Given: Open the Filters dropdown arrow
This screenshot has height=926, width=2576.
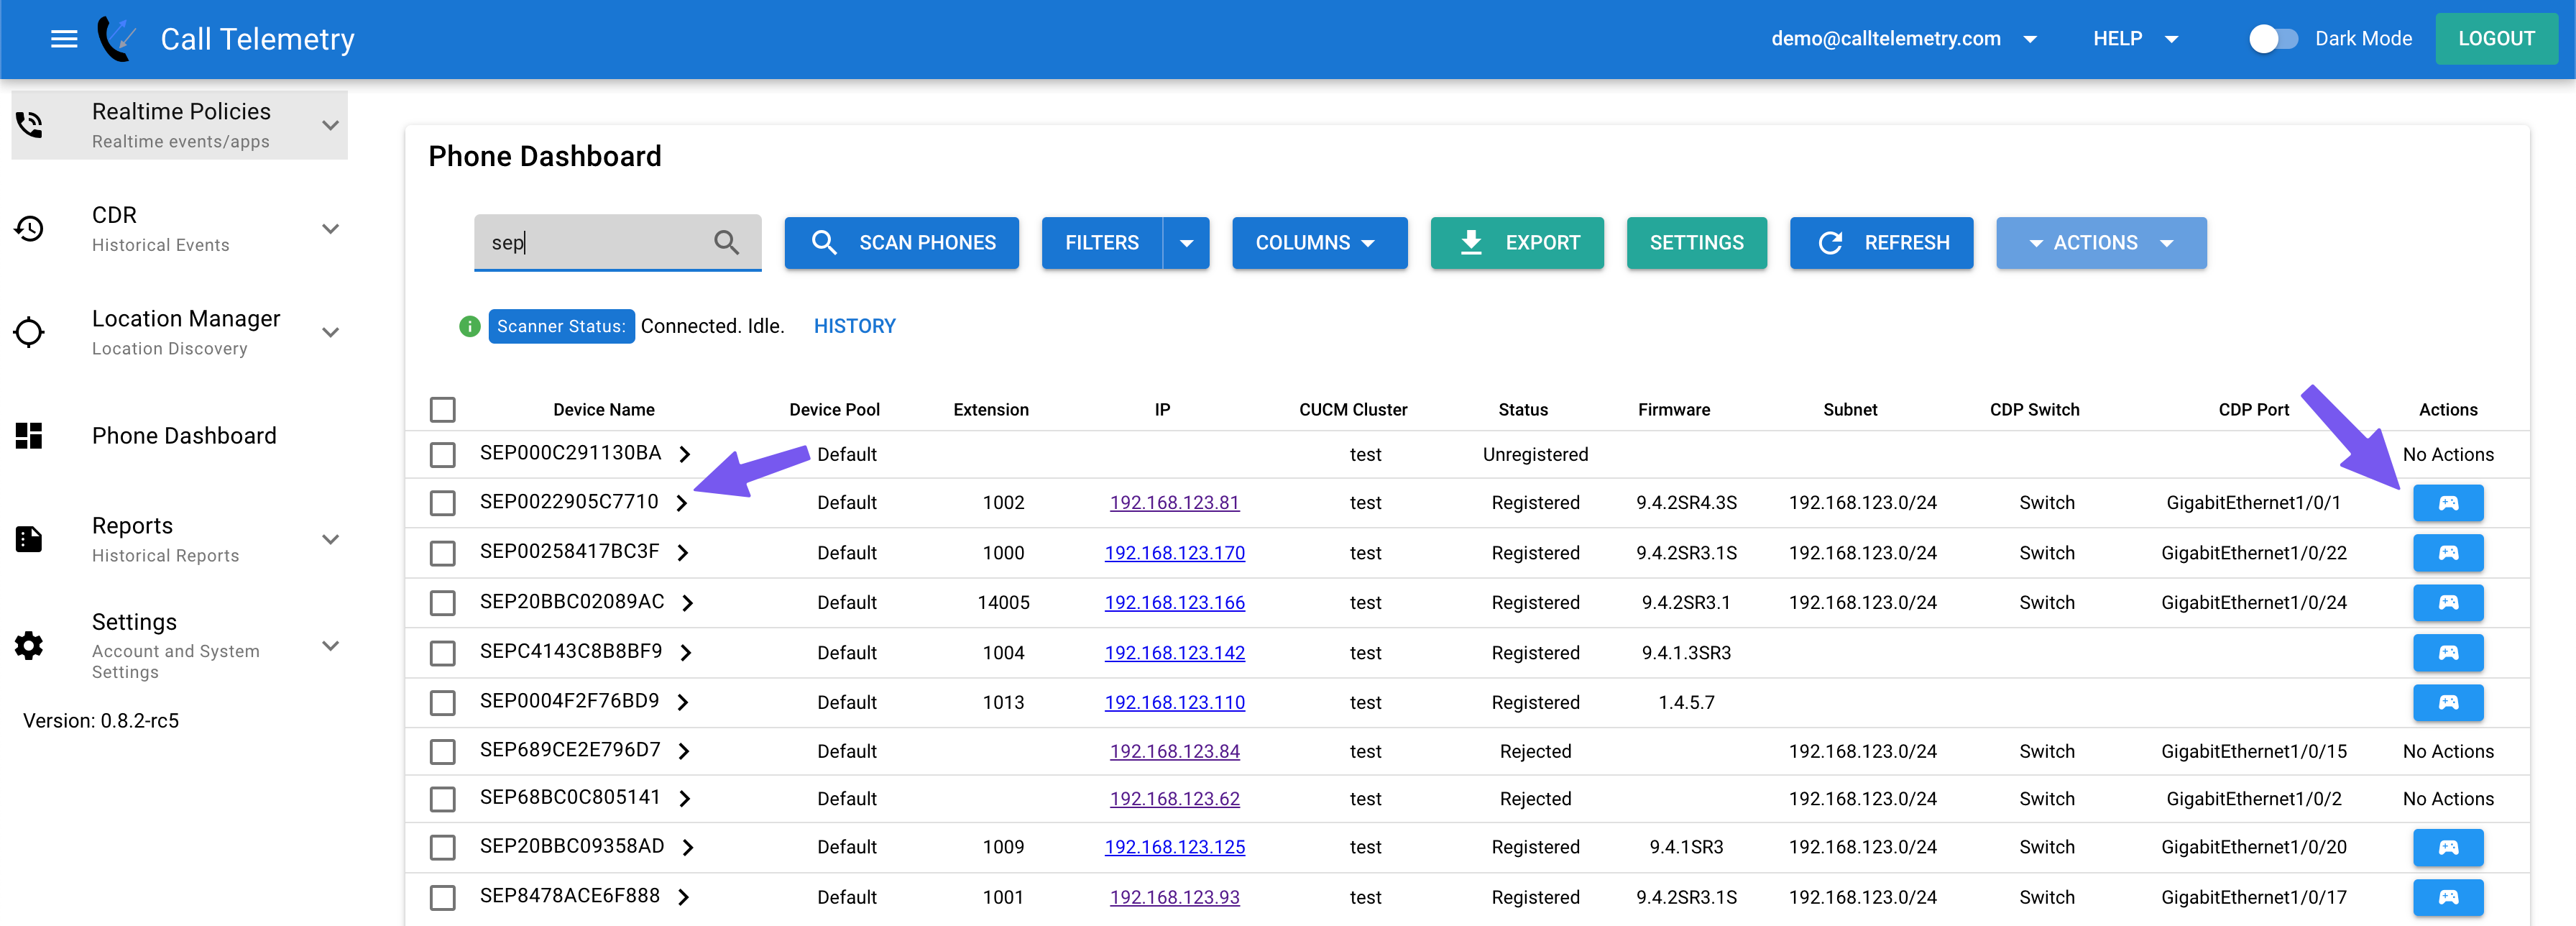Looking at the screenshot, I should pyautogui.click(x=1186, y=243).
